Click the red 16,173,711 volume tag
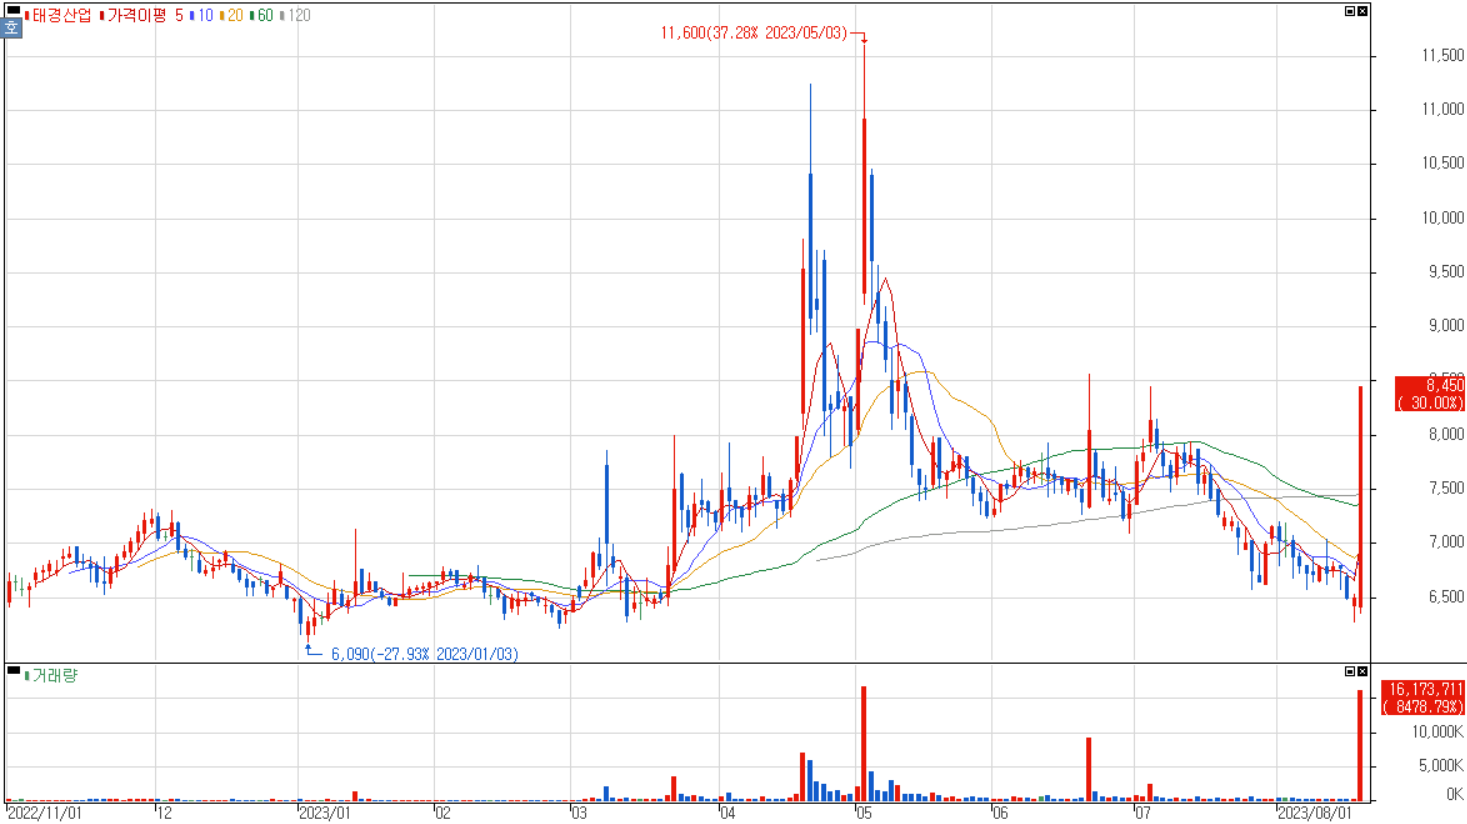Viewport: 1467px width, 824px height. pos(1424,698)
